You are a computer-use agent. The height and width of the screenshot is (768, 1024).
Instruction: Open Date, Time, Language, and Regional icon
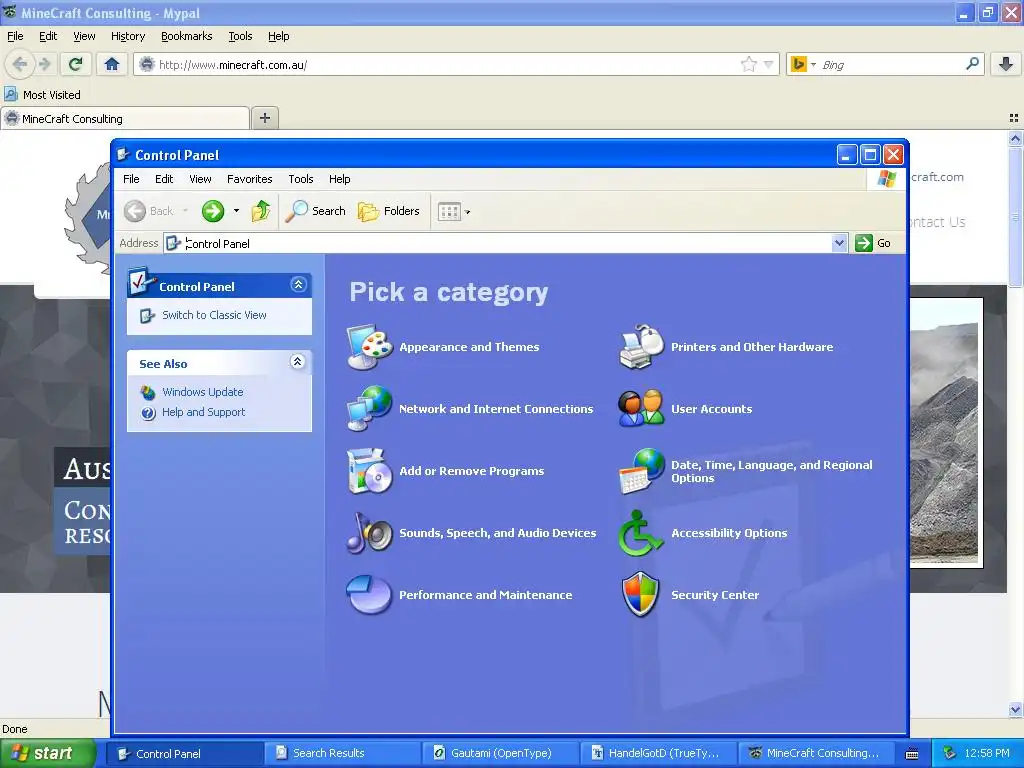(x=641, y=471)
